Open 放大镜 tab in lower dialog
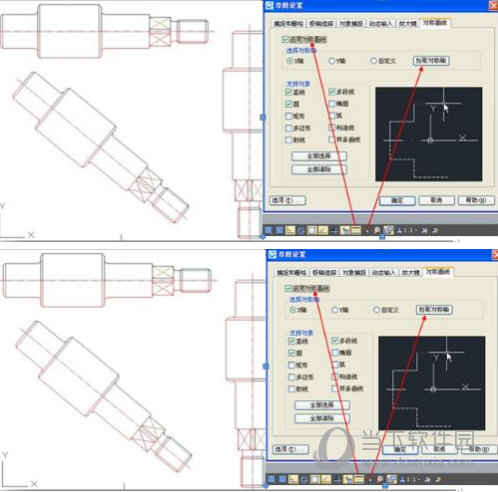The width and height of the screenshot is (498, 492). point(411,273)
